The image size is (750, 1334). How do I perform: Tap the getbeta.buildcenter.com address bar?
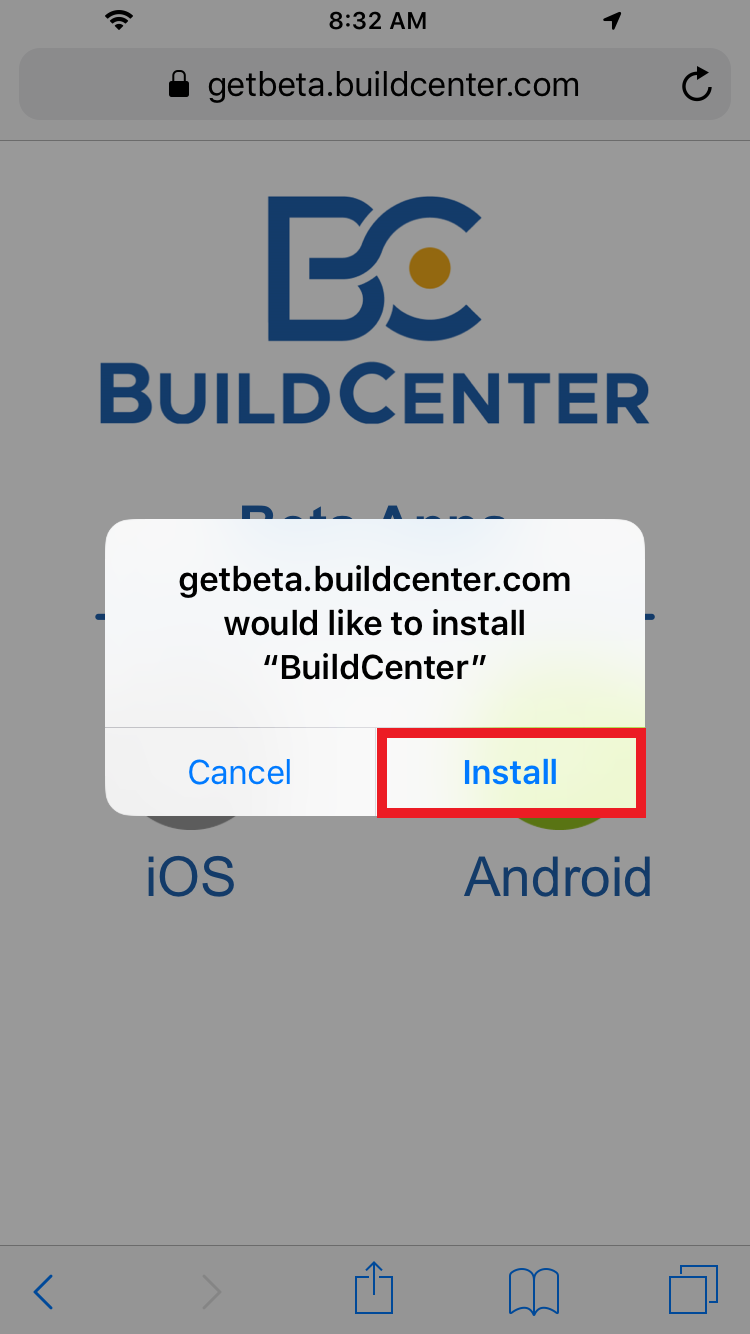click(375, 84)
